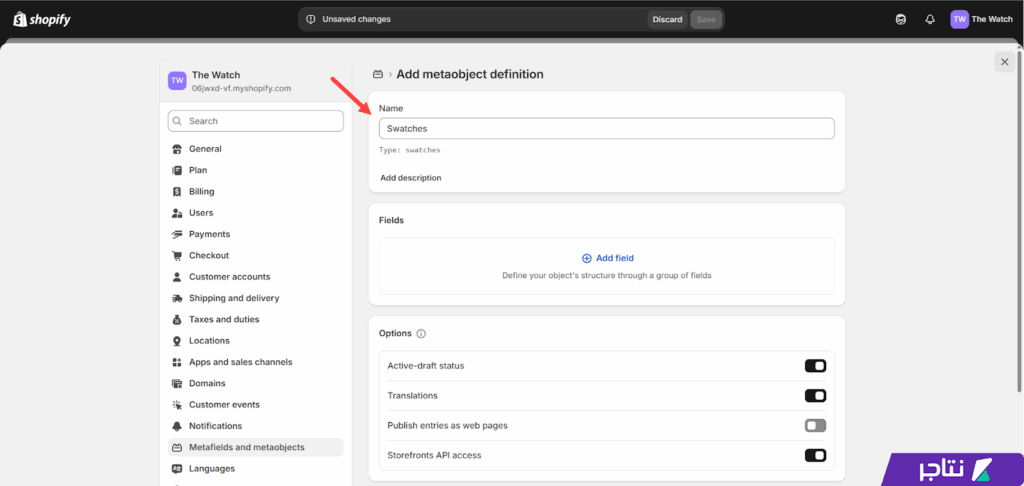Open The Watch account menu
The image size is (1024, 486).
click(981, 19)
